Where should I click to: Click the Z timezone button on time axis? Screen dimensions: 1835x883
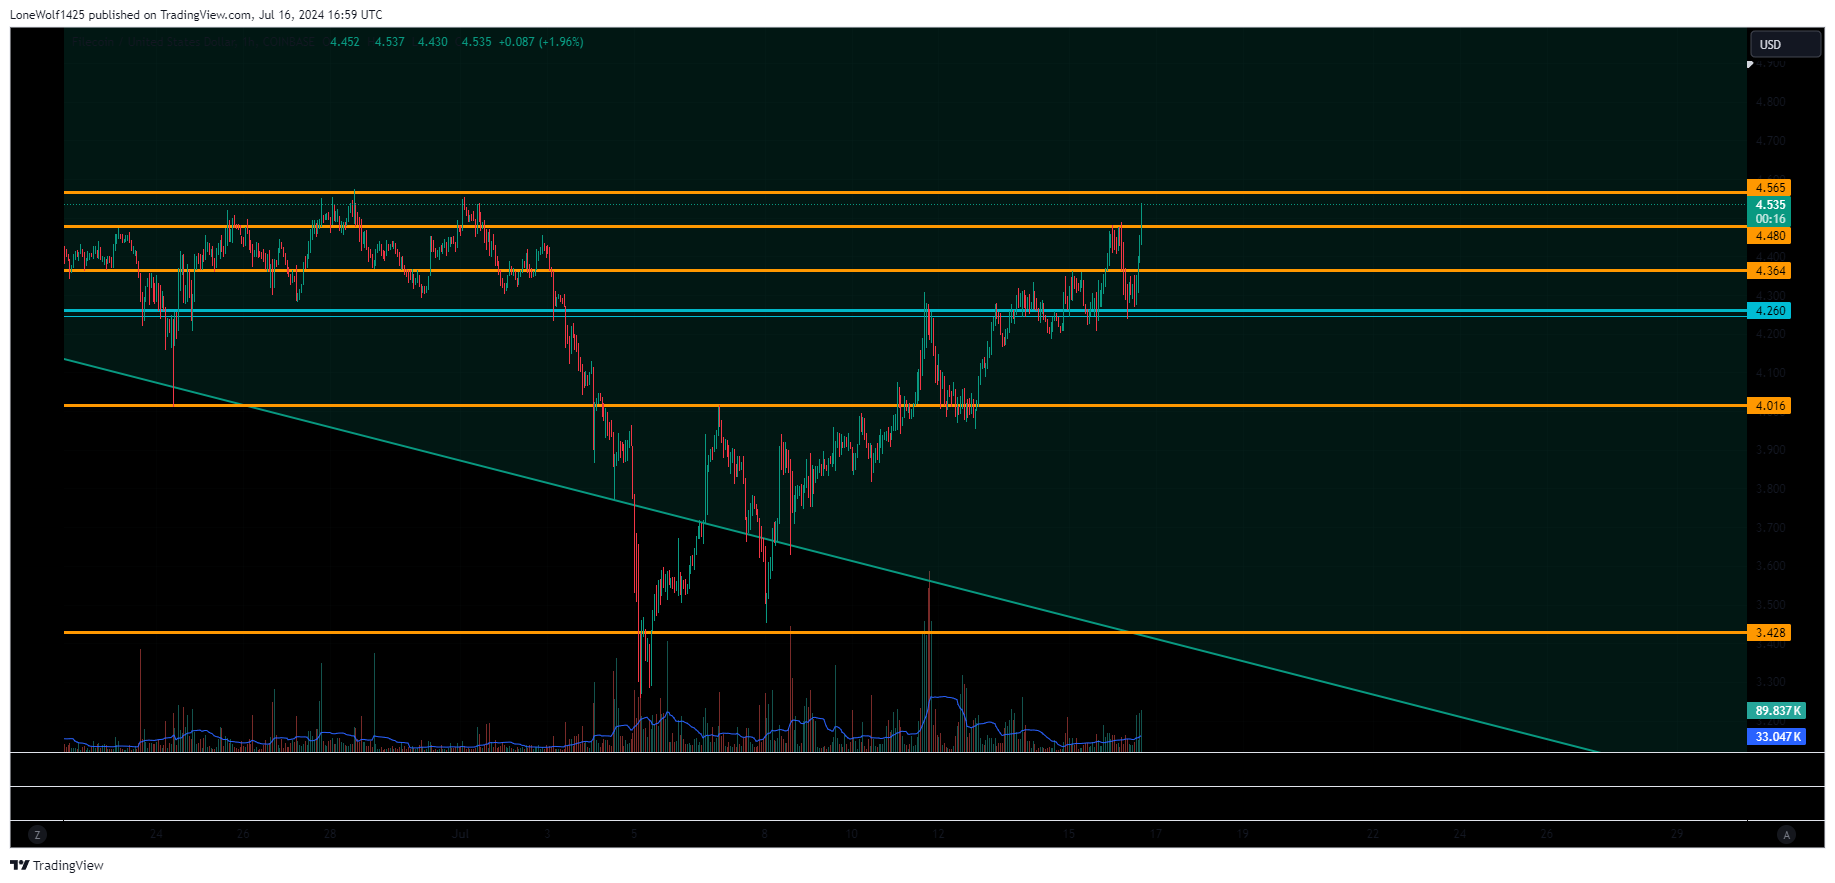[38, 835]
